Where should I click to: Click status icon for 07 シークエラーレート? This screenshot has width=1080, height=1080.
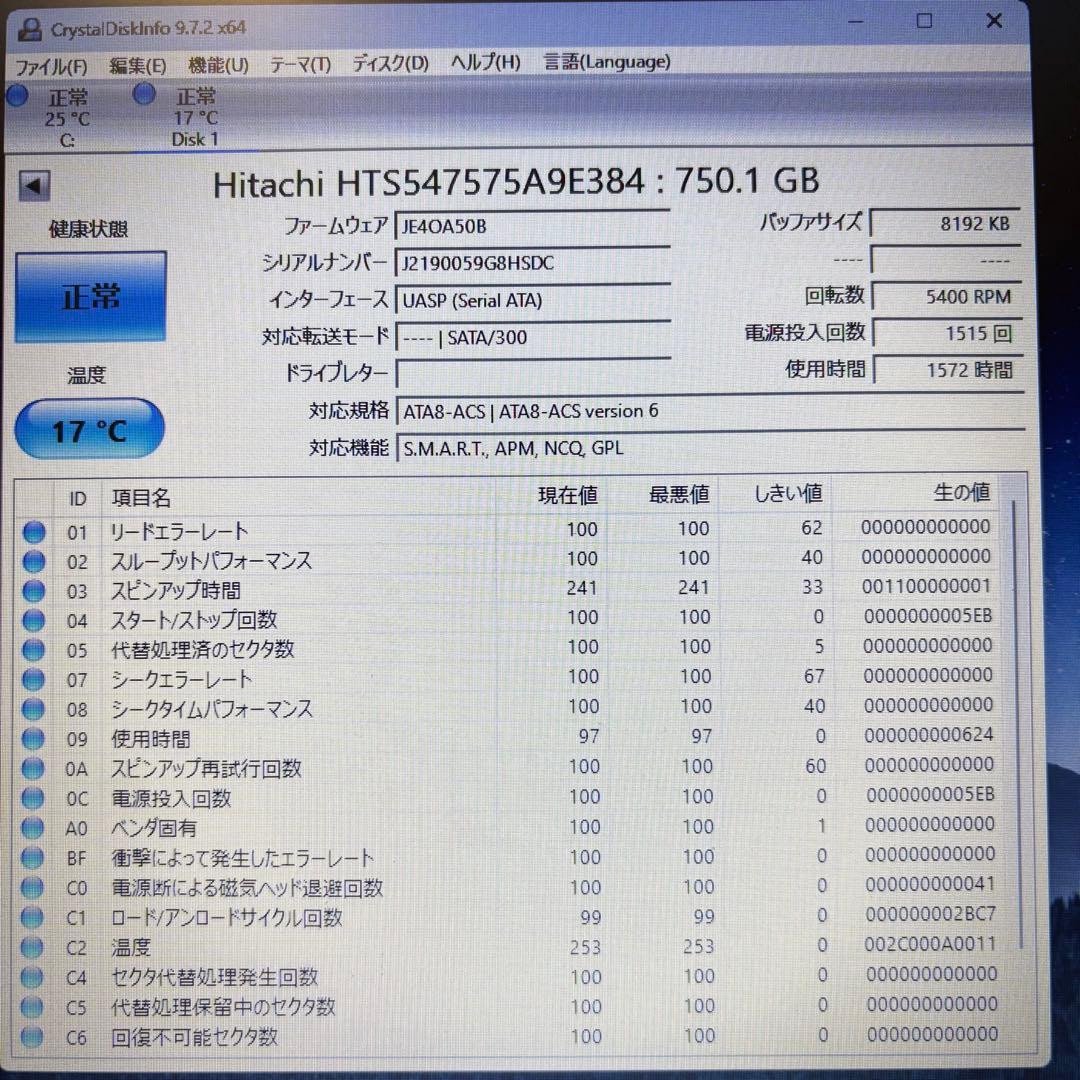[33, 680]
